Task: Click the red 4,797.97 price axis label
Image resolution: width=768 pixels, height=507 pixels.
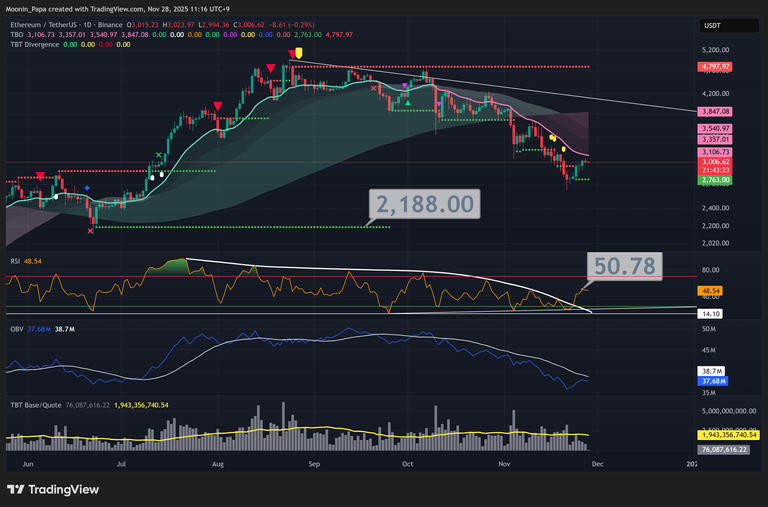Action: click(x=715, y=67)
